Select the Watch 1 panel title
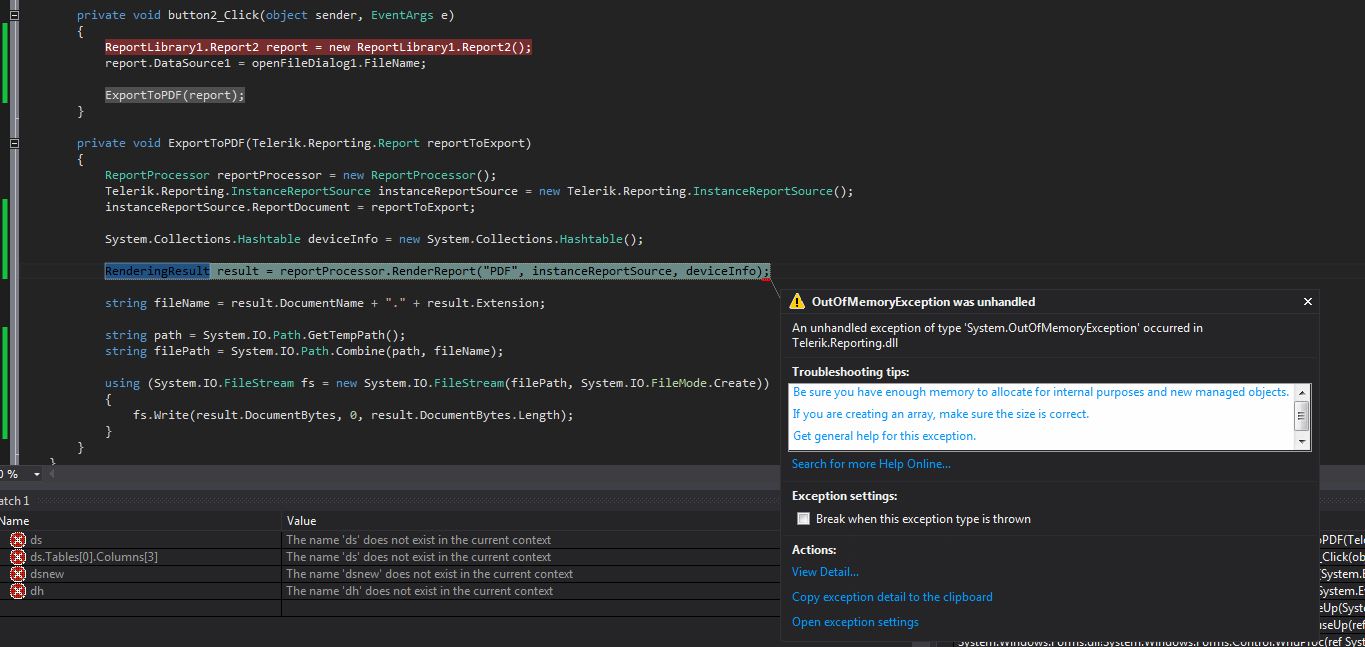1365x647 pixels. click(14, 500)
